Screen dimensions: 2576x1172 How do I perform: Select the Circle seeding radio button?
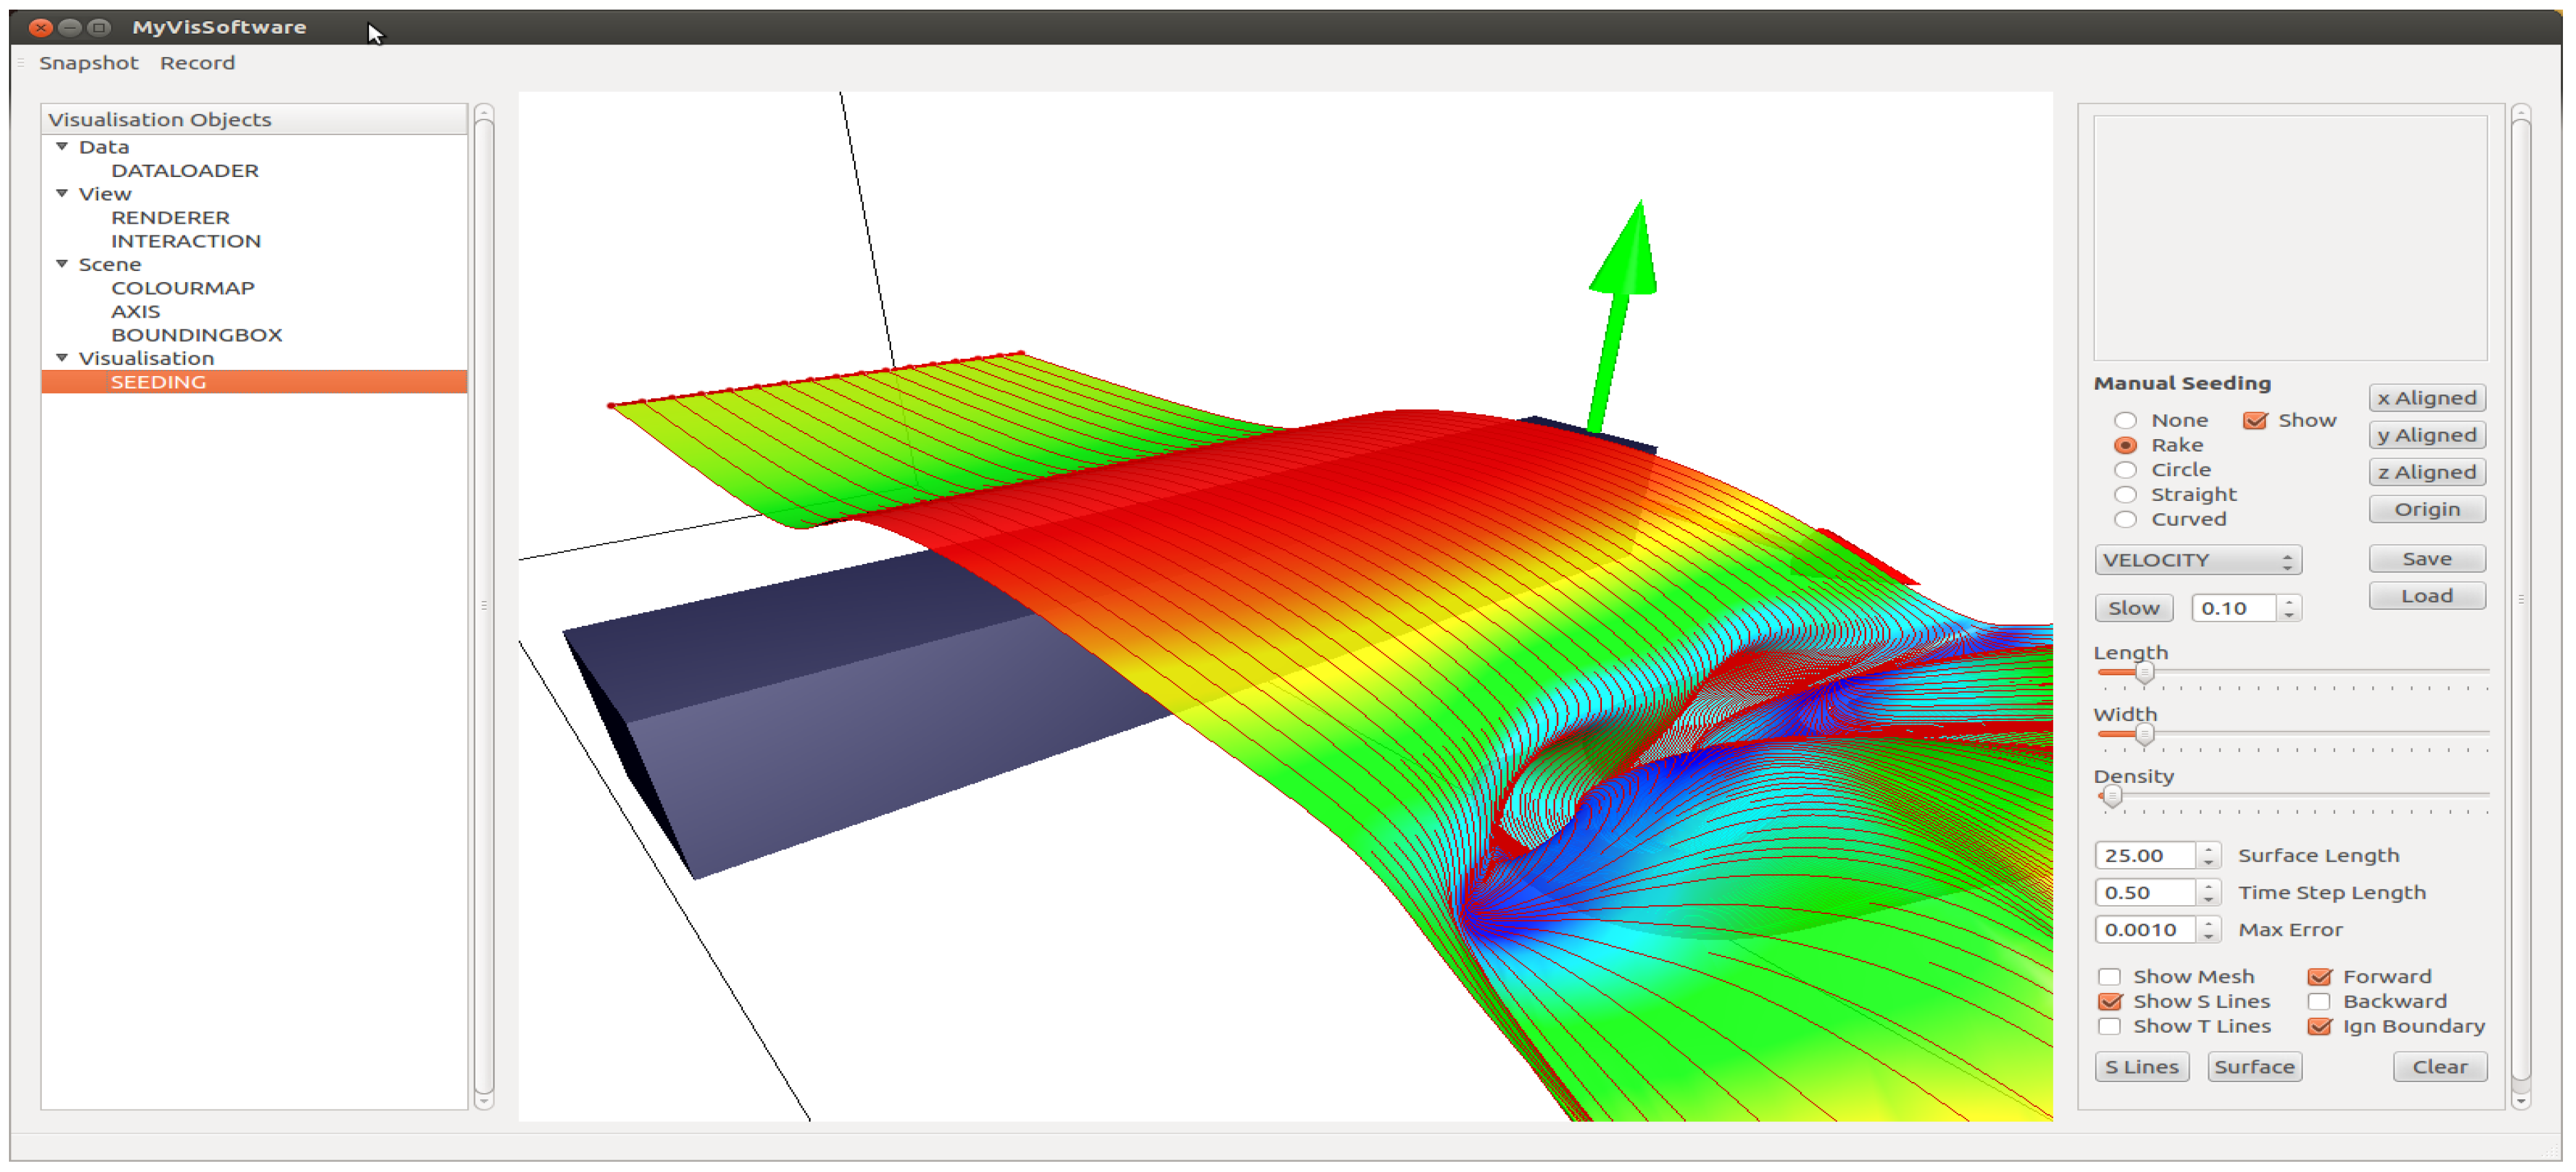tap(2125, 470)
